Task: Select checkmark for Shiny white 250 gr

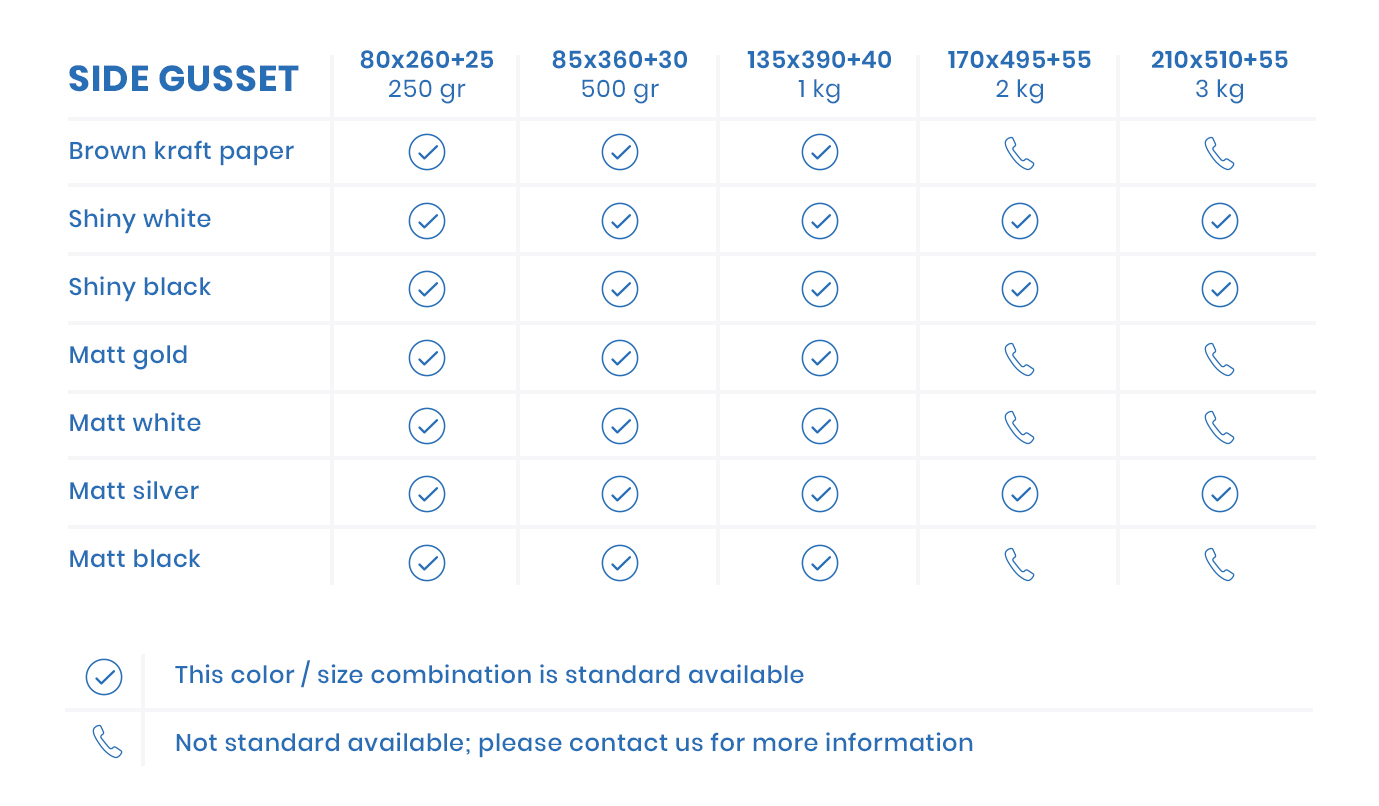Action: pos(427,221)
